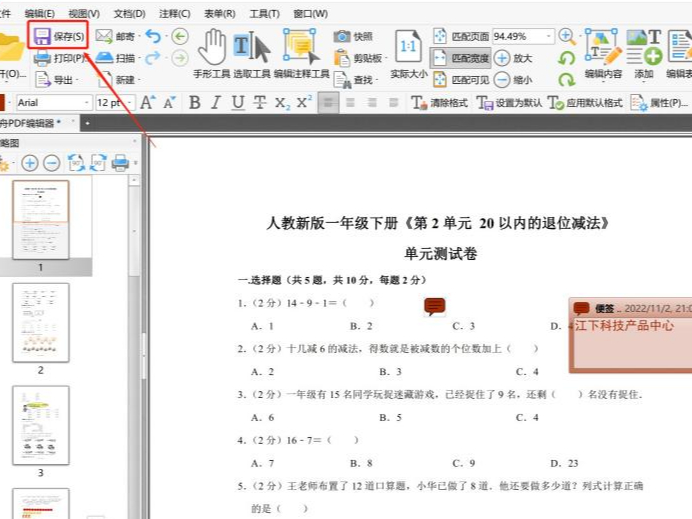Open the Tools (工具) menu

(x=264, y=14)
